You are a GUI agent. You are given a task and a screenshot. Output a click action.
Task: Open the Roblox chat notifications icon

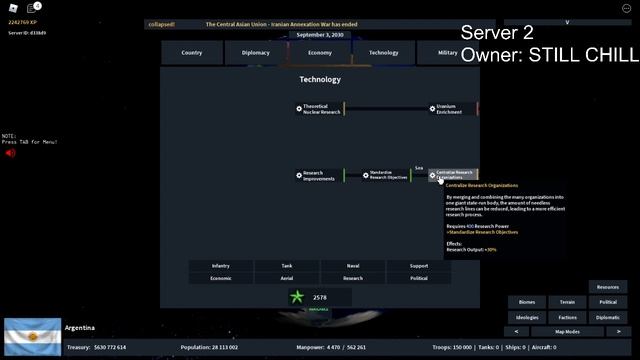click(x=32, y=8)
